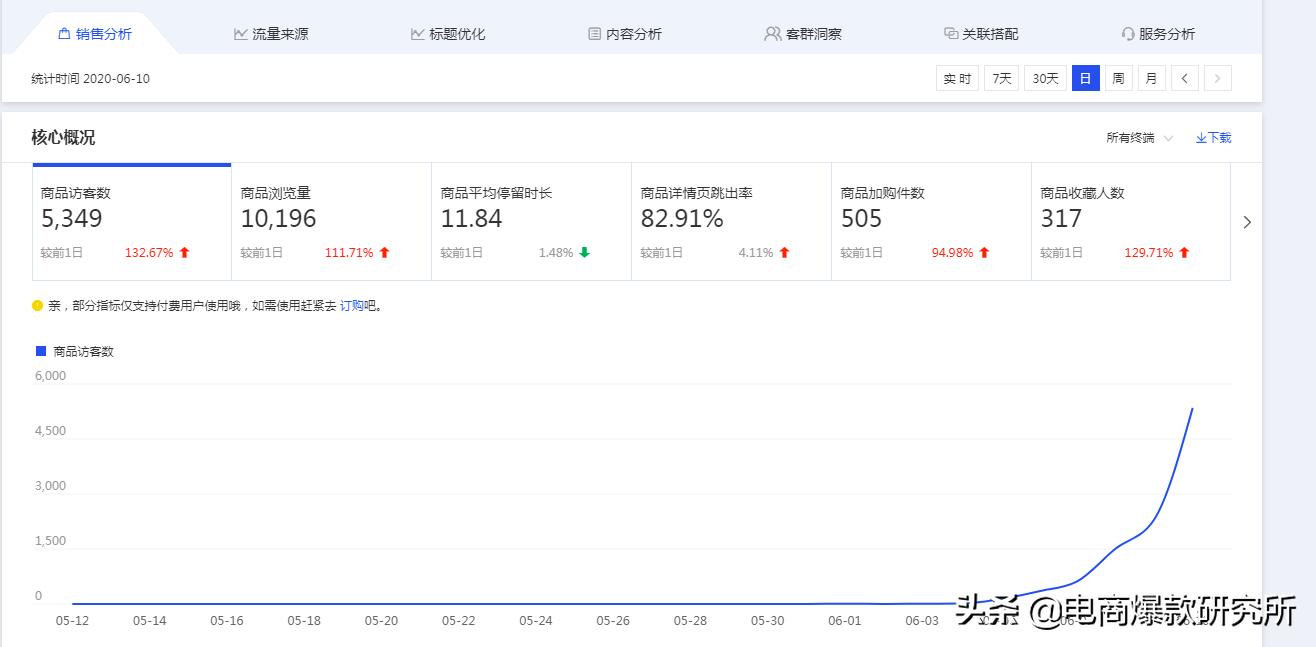The image size is (1316, 647).
Task: Click the left date navigation arrow
Action: pyautogui.click(x=1184, y=77)
